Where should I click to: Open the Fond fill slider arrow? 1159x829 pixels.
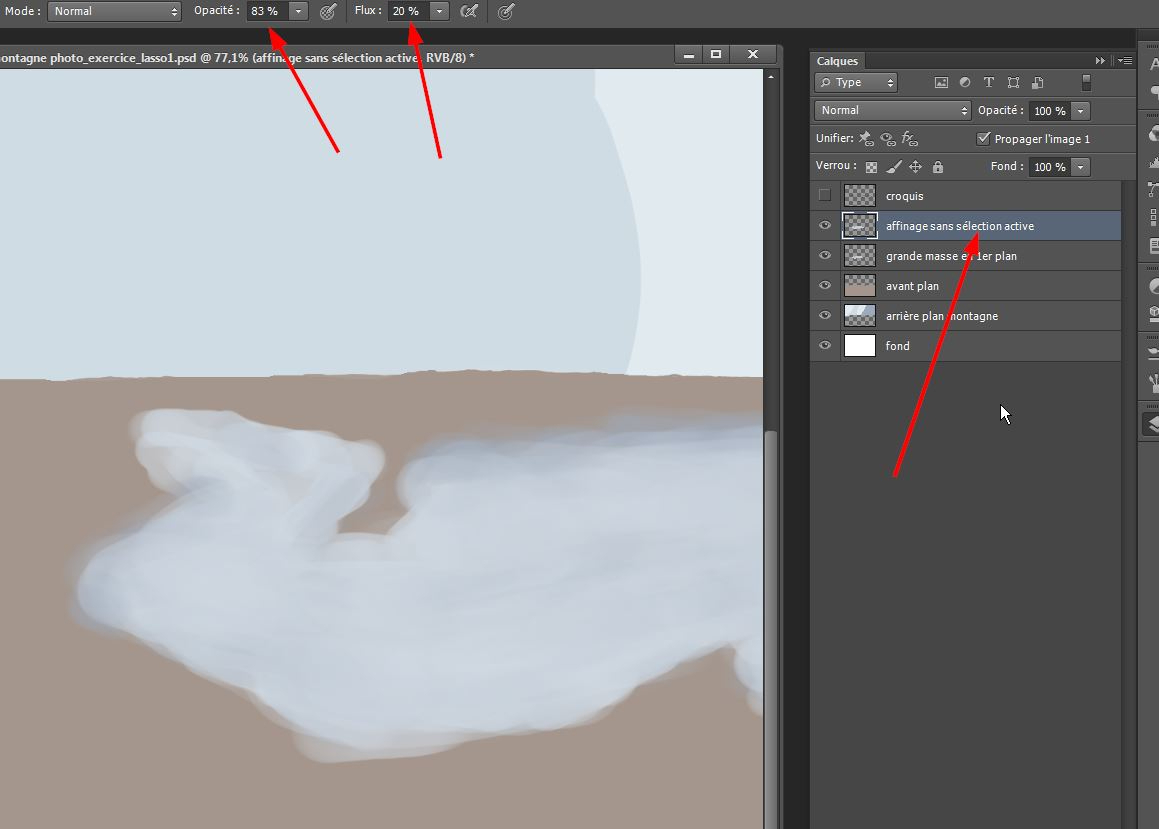1080,167
